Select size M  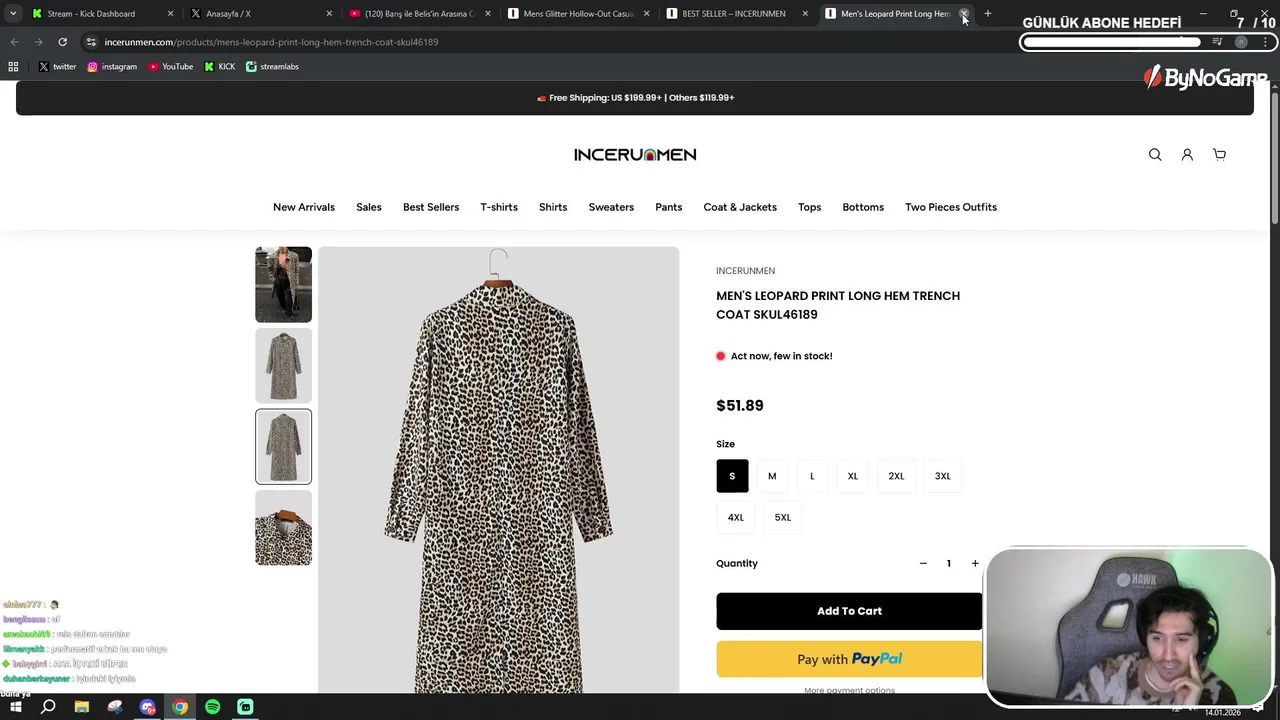[x=772, y=476]
